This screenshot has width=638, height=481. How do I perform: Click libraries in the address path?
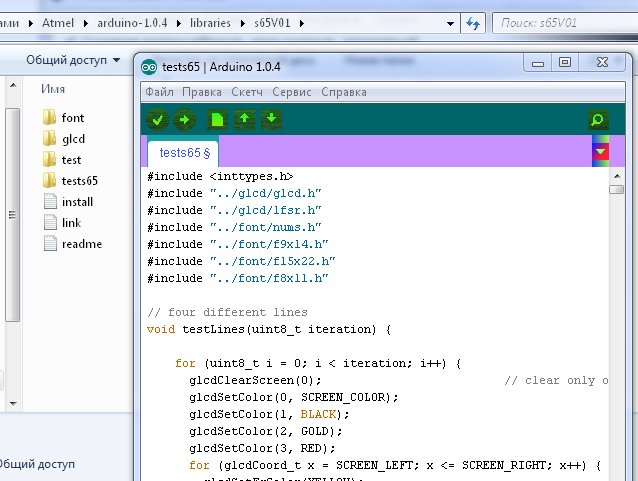[210, 23]
